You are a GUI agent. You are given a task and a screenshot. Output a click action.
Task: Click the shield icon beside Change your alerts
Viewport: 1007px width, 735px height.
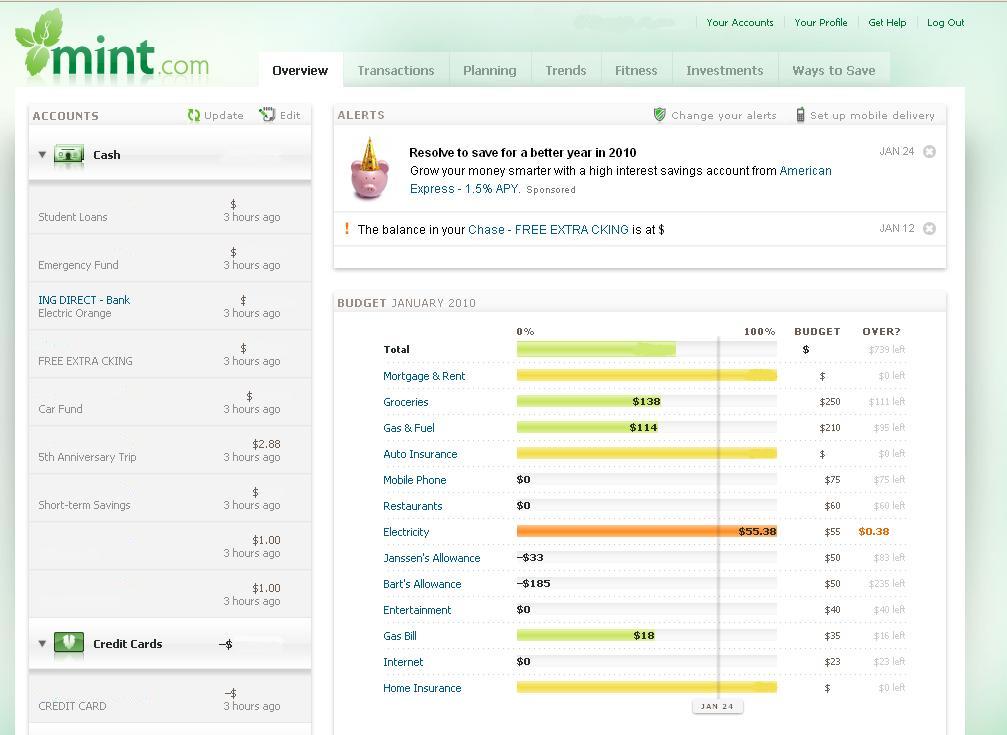click(x=660, y=114)
